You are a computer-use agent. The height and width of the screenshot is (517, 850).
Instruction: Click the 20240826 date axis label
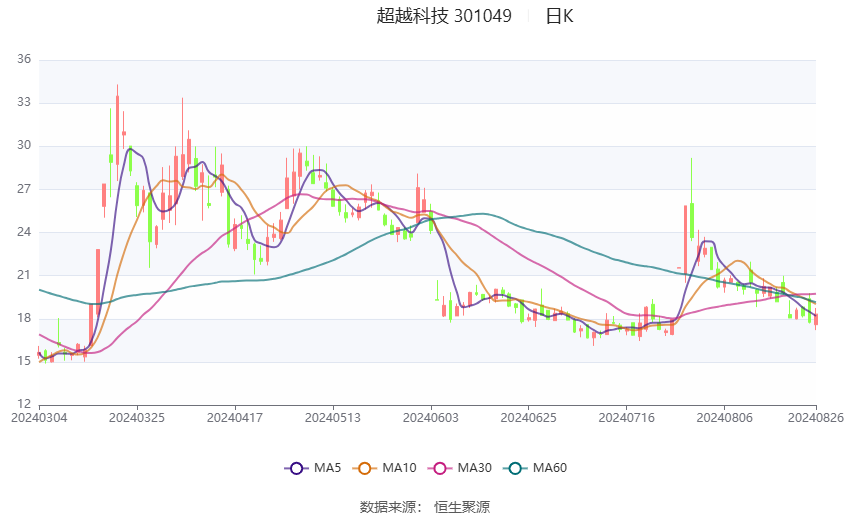click(816, 418)
